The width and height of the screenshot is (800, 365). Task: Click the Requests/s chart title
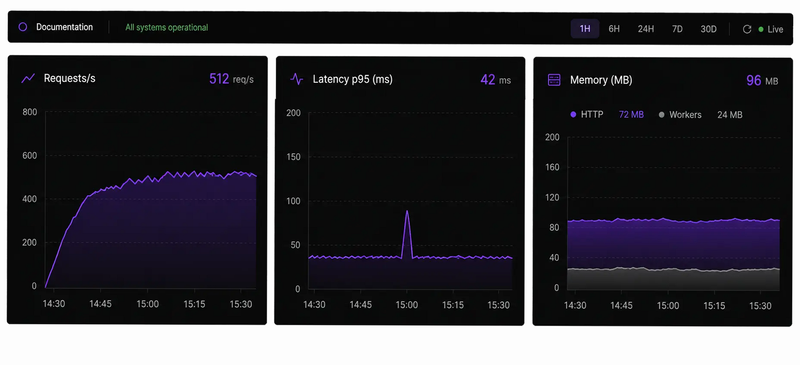click(69, 79)
